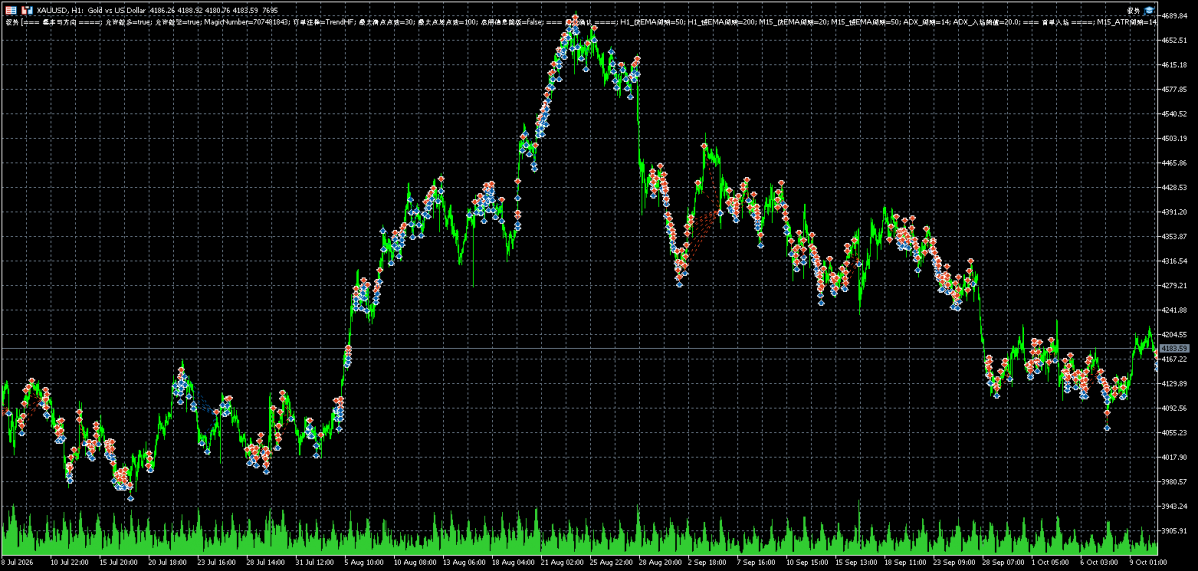
Task: Click the XAUUSD, H1 chart title text
Action: tap(60, 10)
